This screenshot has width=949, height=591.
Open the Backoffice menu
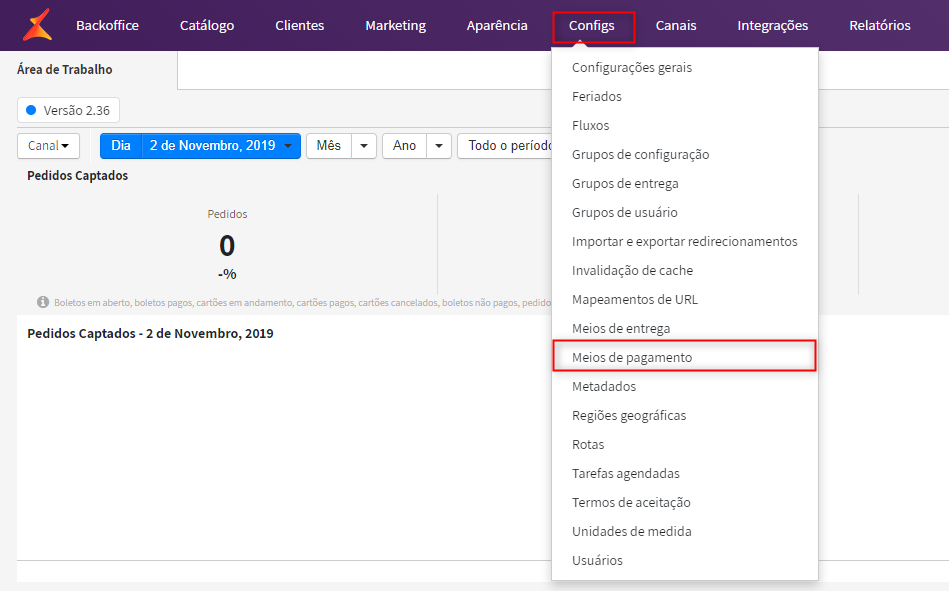pyautogui.click(x=107, y=25)
